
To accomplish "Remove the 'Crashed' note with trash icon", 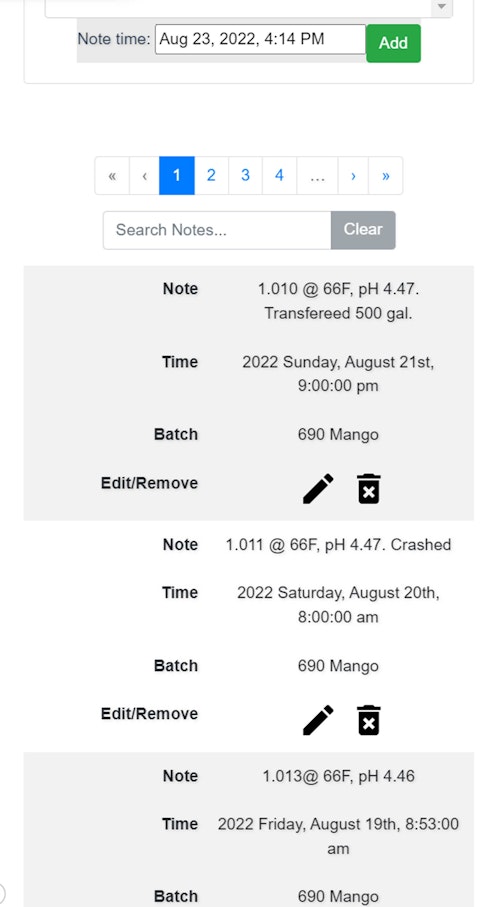I will 369,720.
